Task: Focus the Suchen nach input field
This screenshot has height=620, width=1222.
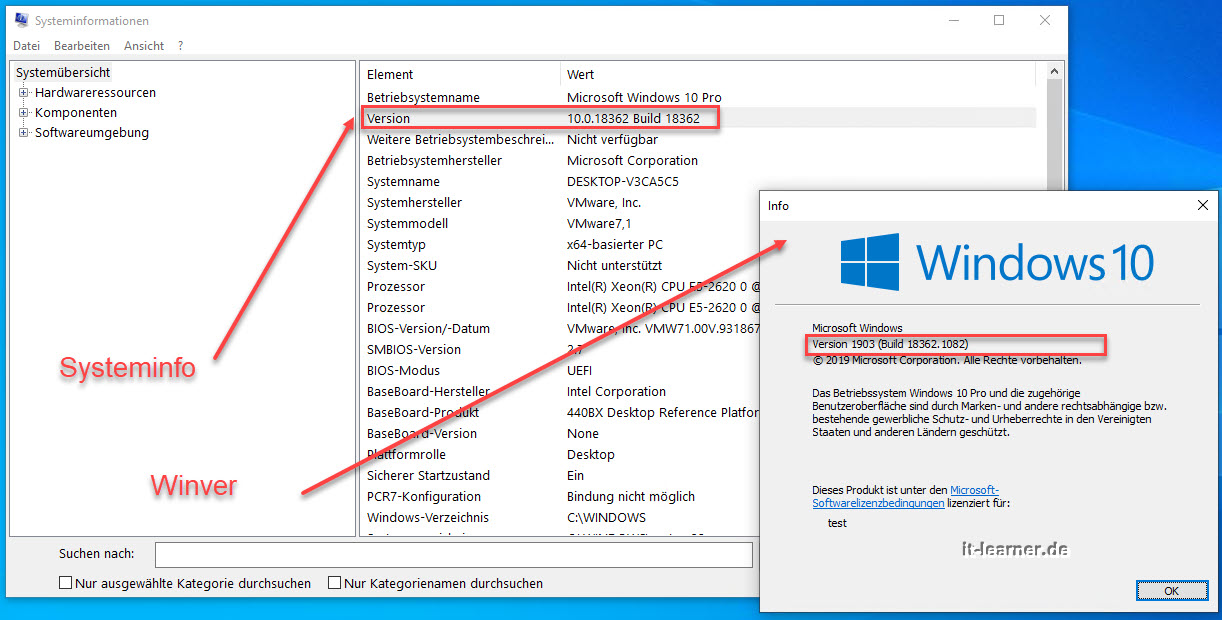Action: (x=453, y=555)
